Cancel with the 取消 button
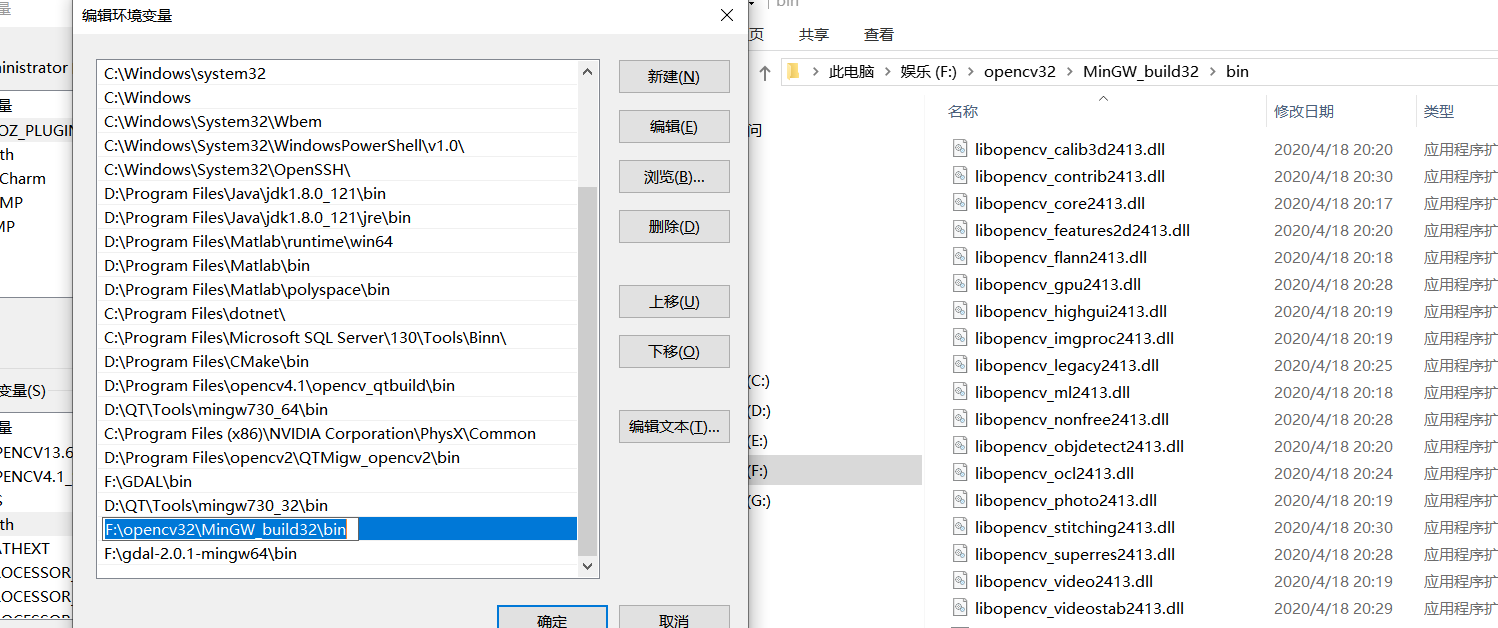 click(x=674, y=618)
